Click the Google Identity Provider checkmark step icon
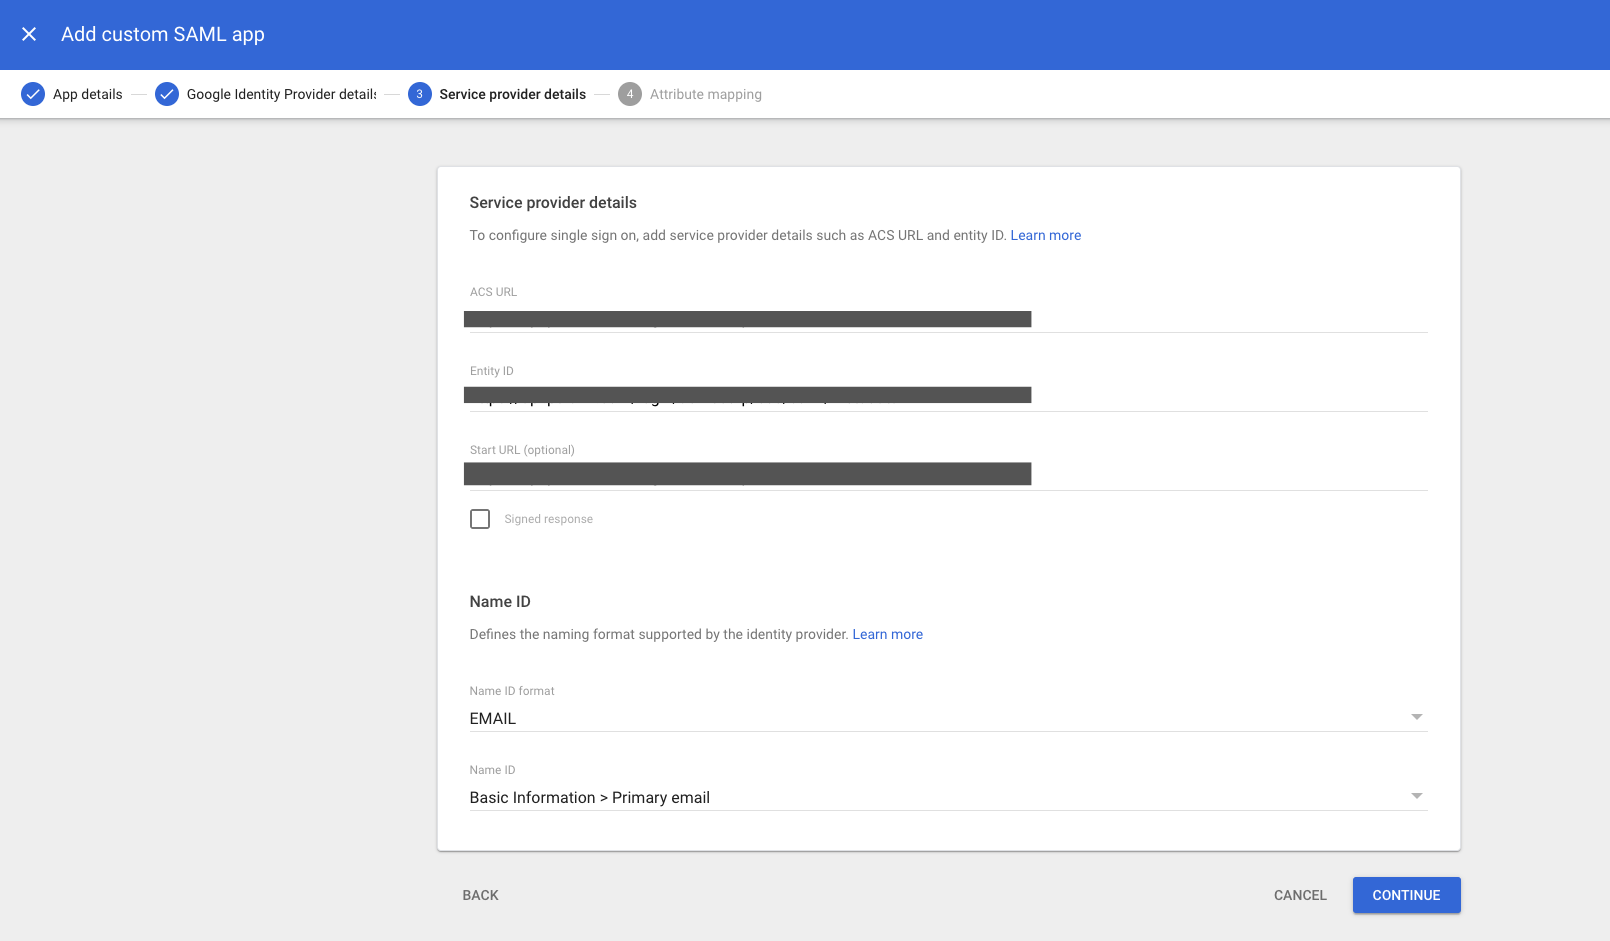 click(x=167, y=94)
